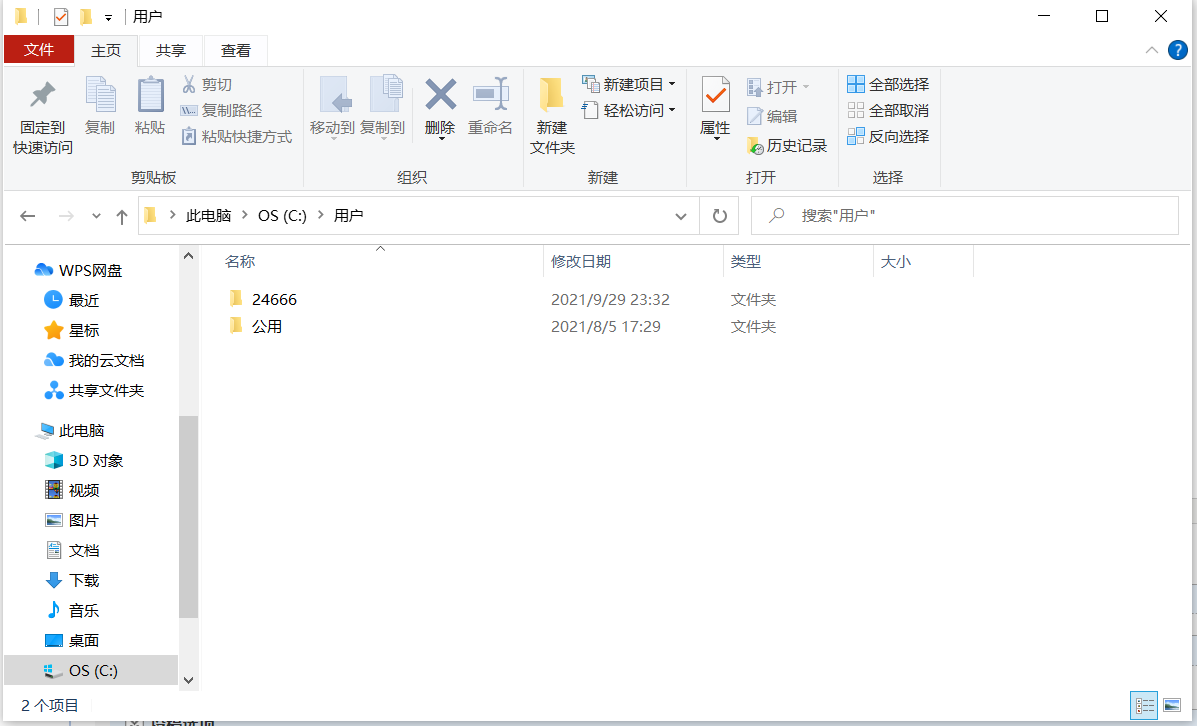Open 我的云文档 in the navigation pane
This screenshot has height=726, width=1197.
pos(95,360)
